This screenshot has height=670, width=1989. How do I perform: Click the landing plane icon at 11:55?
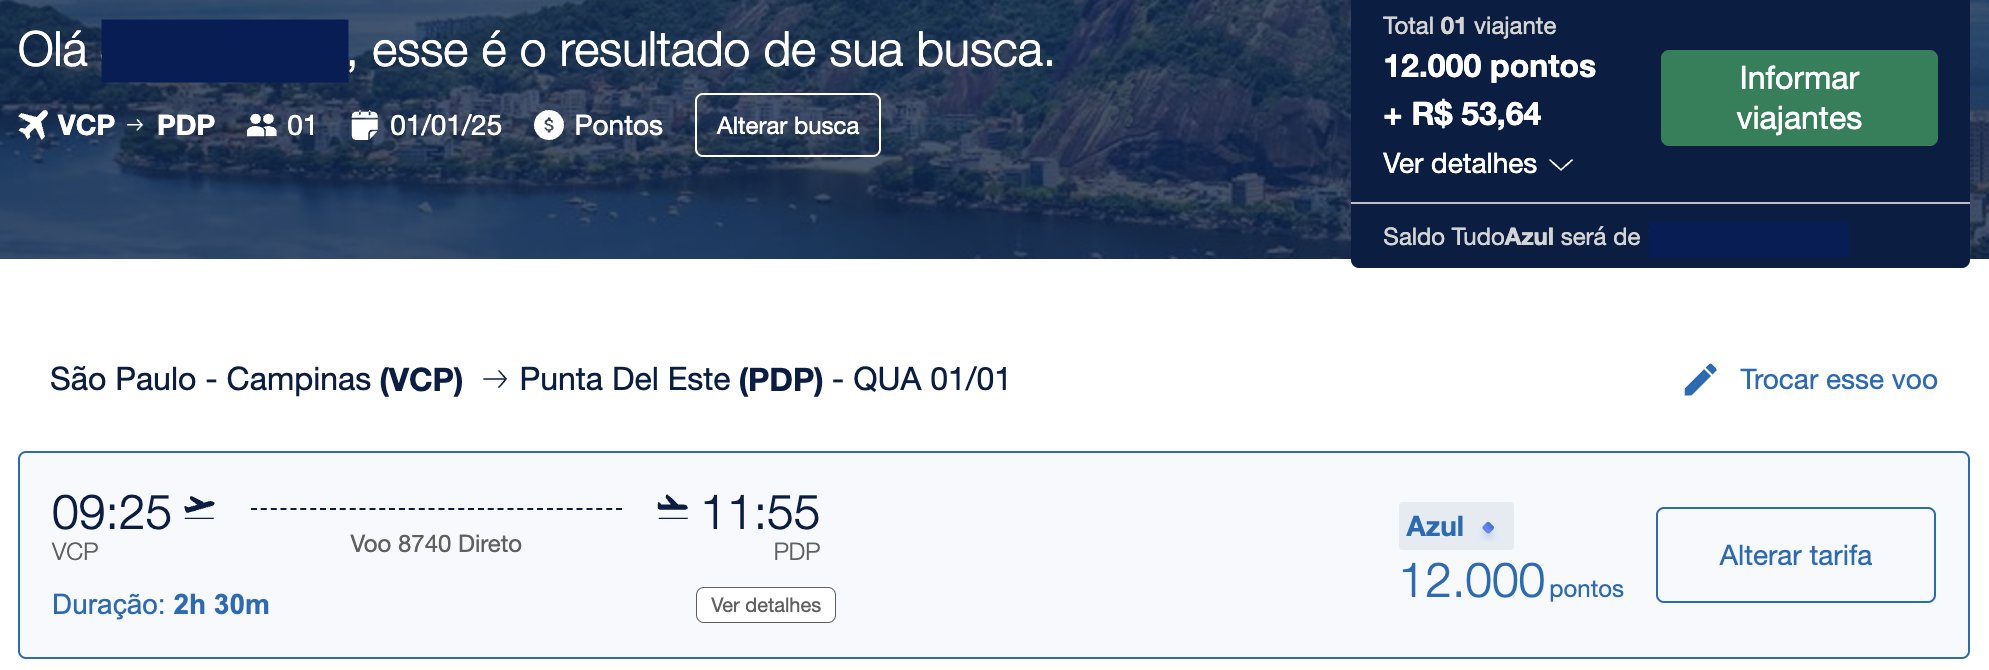click(672, 508)
